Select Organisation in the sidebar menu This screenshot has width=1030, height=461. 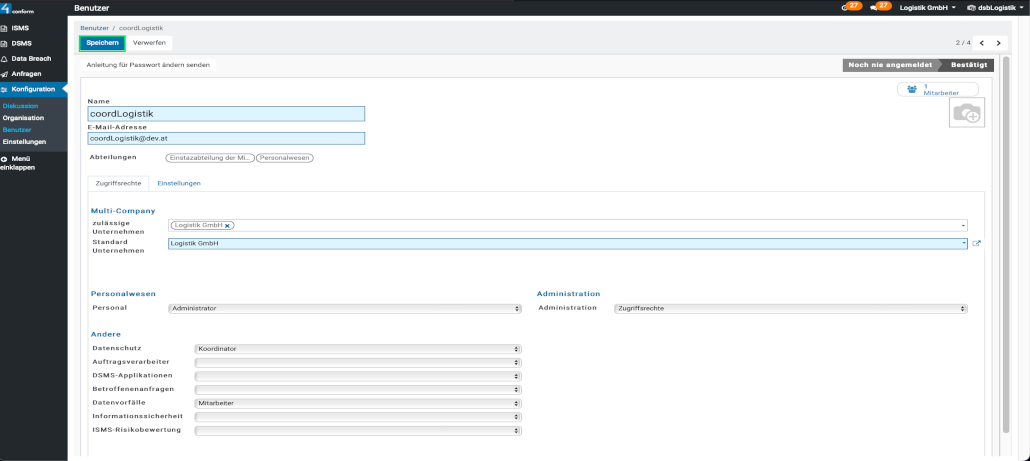(x=23, y=118)
